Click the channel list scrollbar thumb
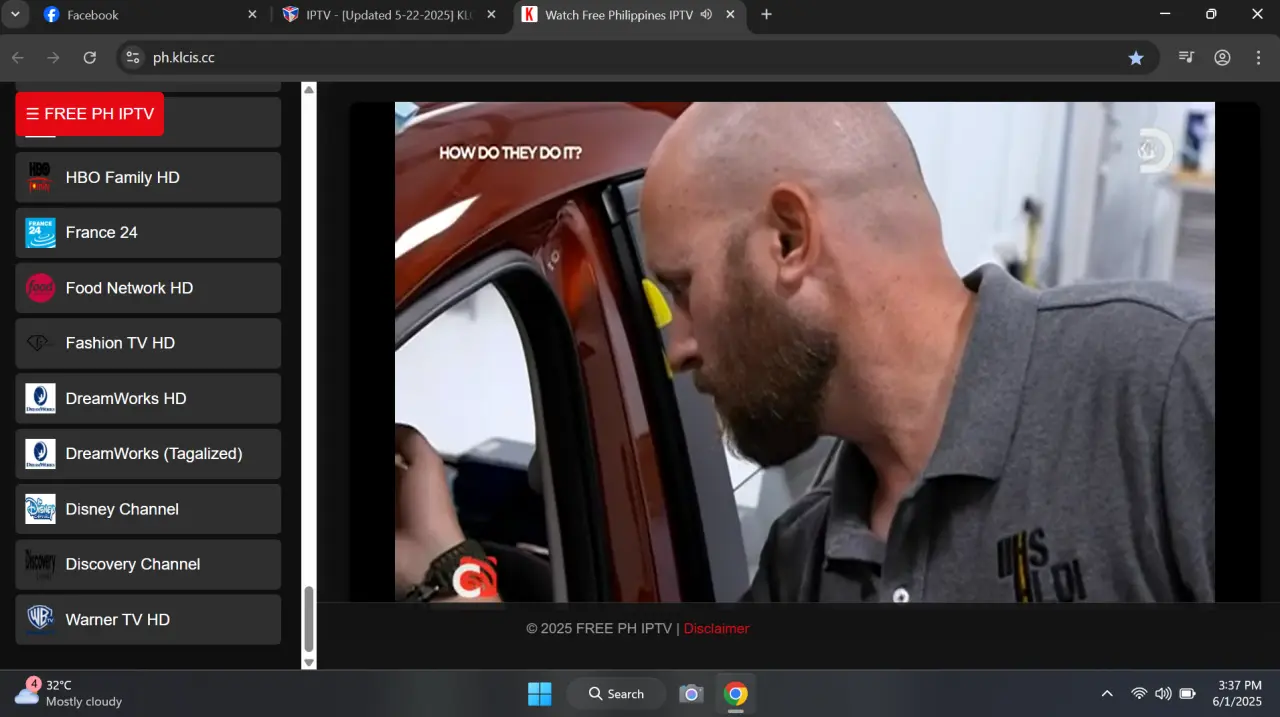The height and width of the screenshot is (717, 1280). [309, 620]
